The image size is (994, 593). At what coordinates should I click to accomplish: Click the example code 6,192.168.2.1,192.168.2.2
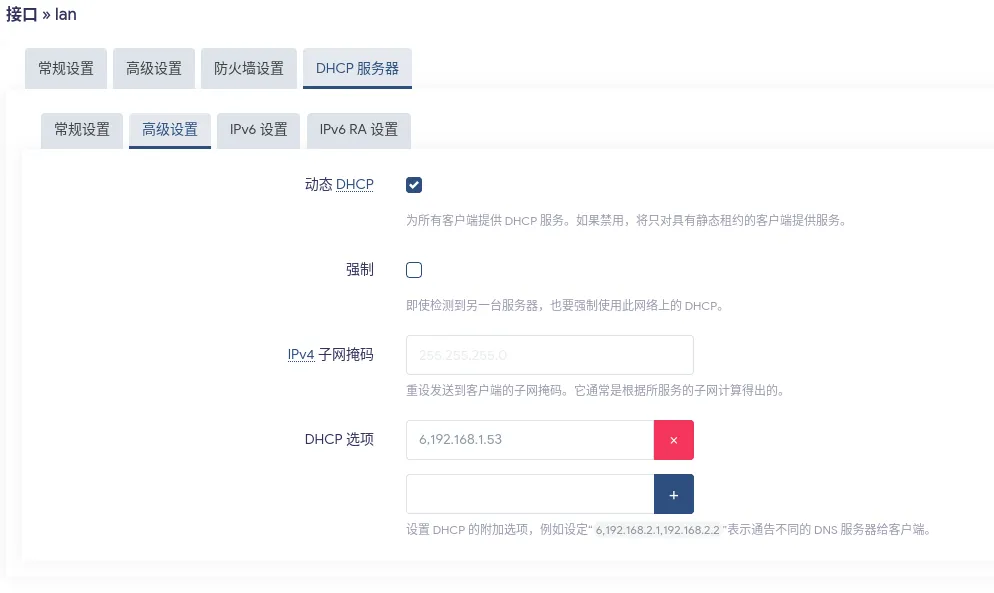[657, 530]
